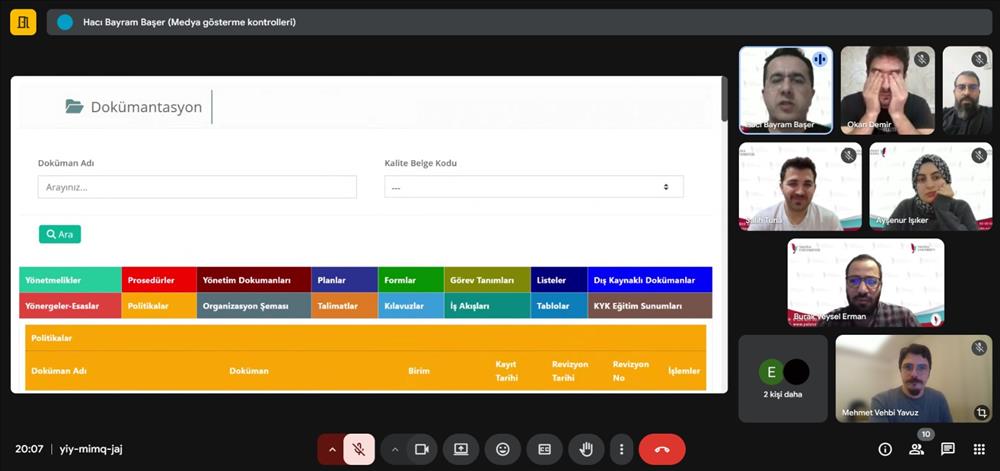Click the green Ara search button
Viewport: 1000px width, 471px height.
[x=60, y=234]
